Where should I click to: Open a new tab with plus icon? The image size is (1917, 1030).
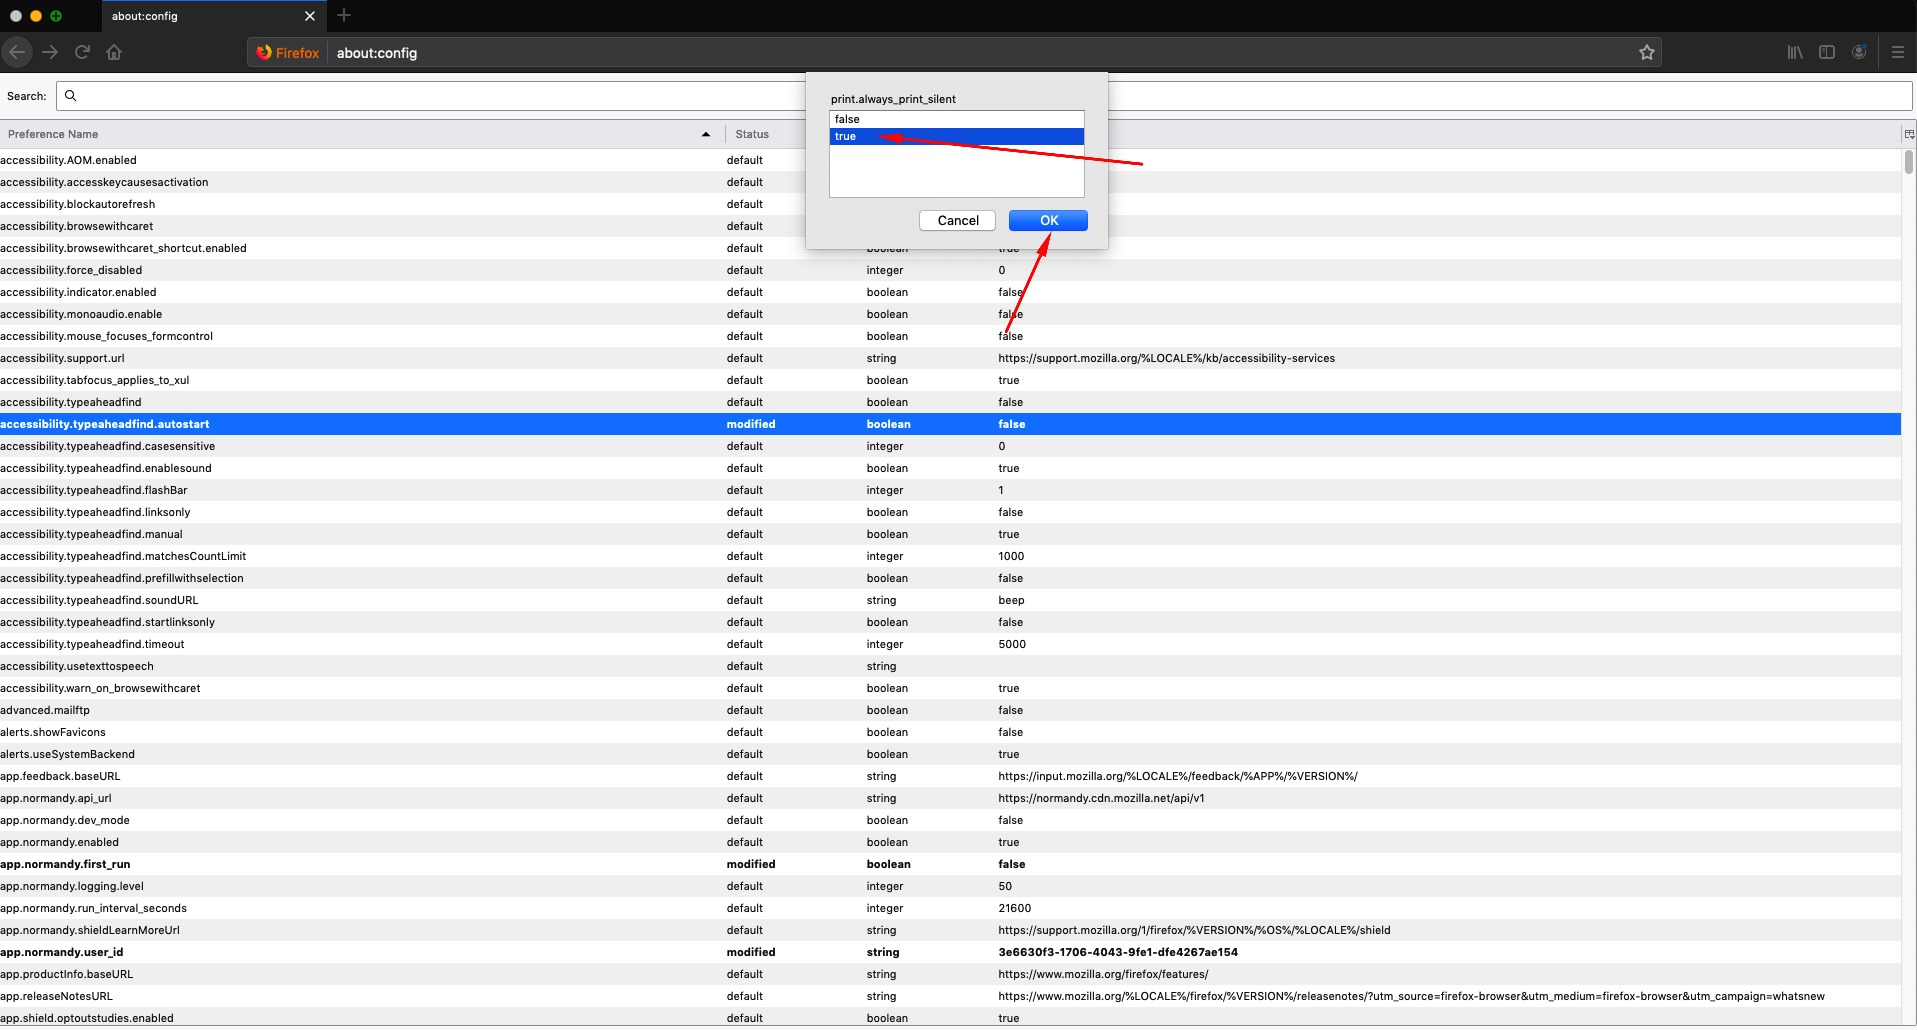pyautogui.click(x=344, y=15)
